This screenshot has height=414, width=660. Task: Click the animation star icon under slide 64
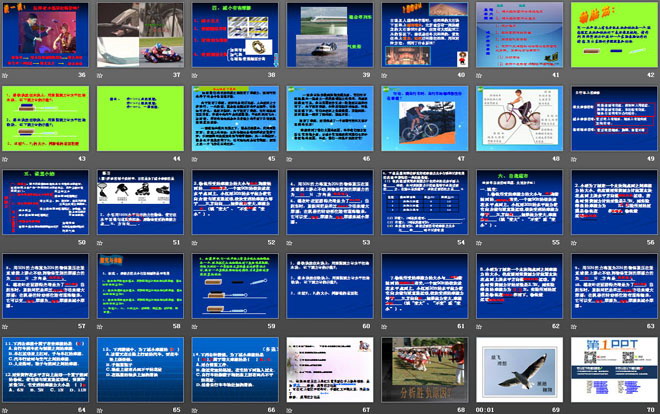5,410
